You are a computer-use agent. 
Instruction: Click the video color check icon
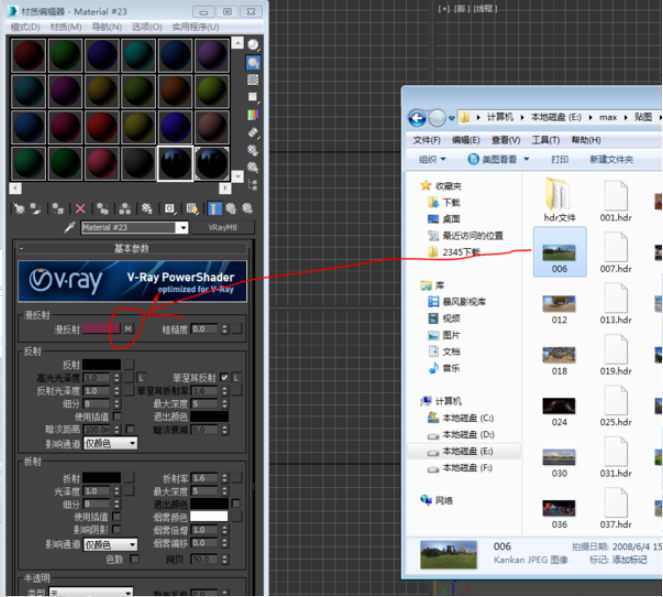253,115
